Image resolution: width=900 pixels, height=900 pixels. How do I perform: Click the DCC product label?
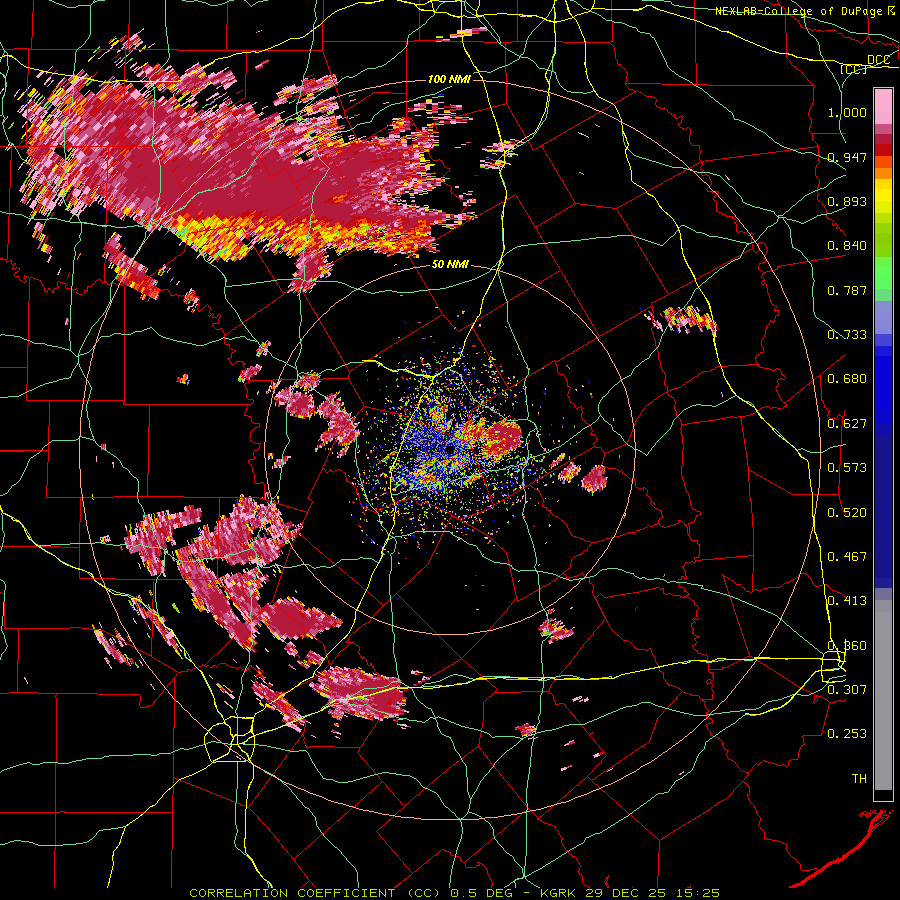tap(878, 60)
